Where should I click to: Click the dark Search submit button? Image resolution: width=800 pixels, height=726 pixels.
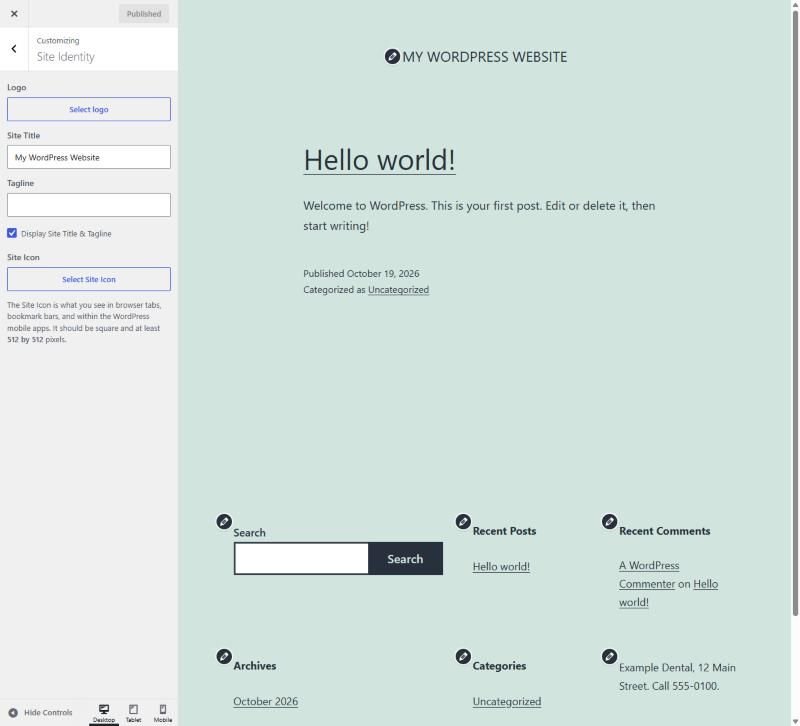[x=405, y=559]
